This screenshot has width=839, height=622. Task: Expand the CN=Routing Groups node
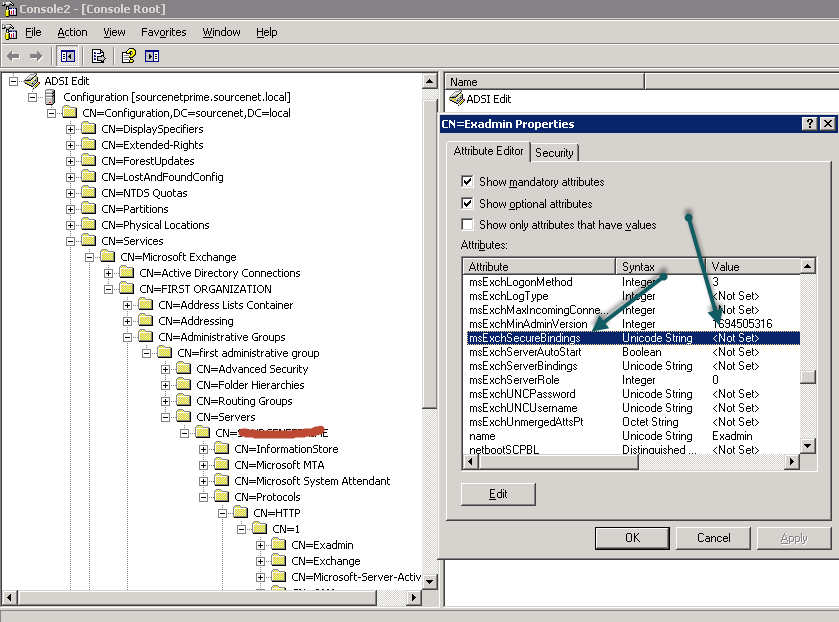[x=166, y=401]
